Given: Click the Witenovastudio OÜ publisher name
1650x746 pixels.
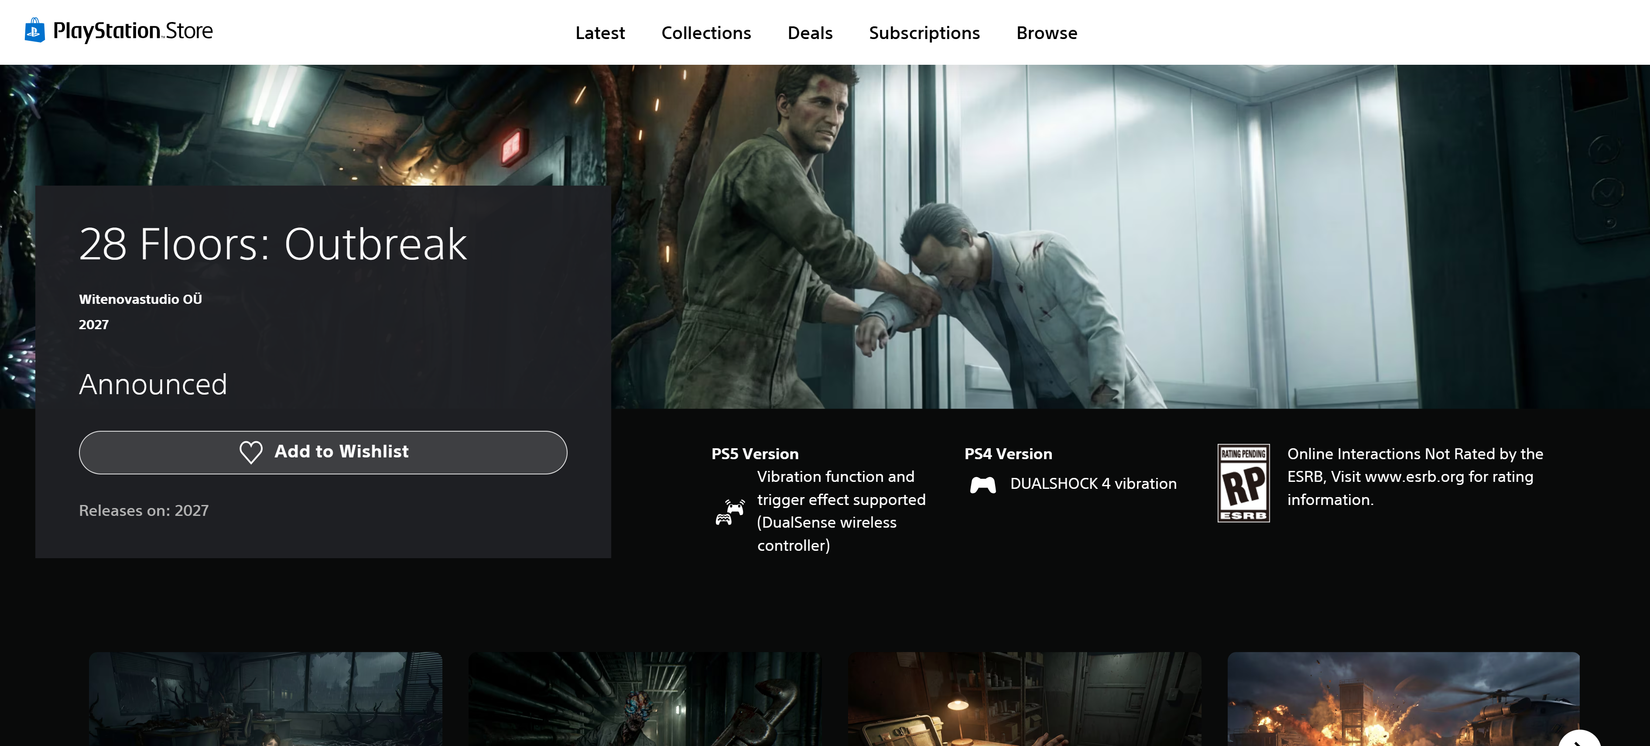Looking at the screenshot, I should (x=140, y=299).
